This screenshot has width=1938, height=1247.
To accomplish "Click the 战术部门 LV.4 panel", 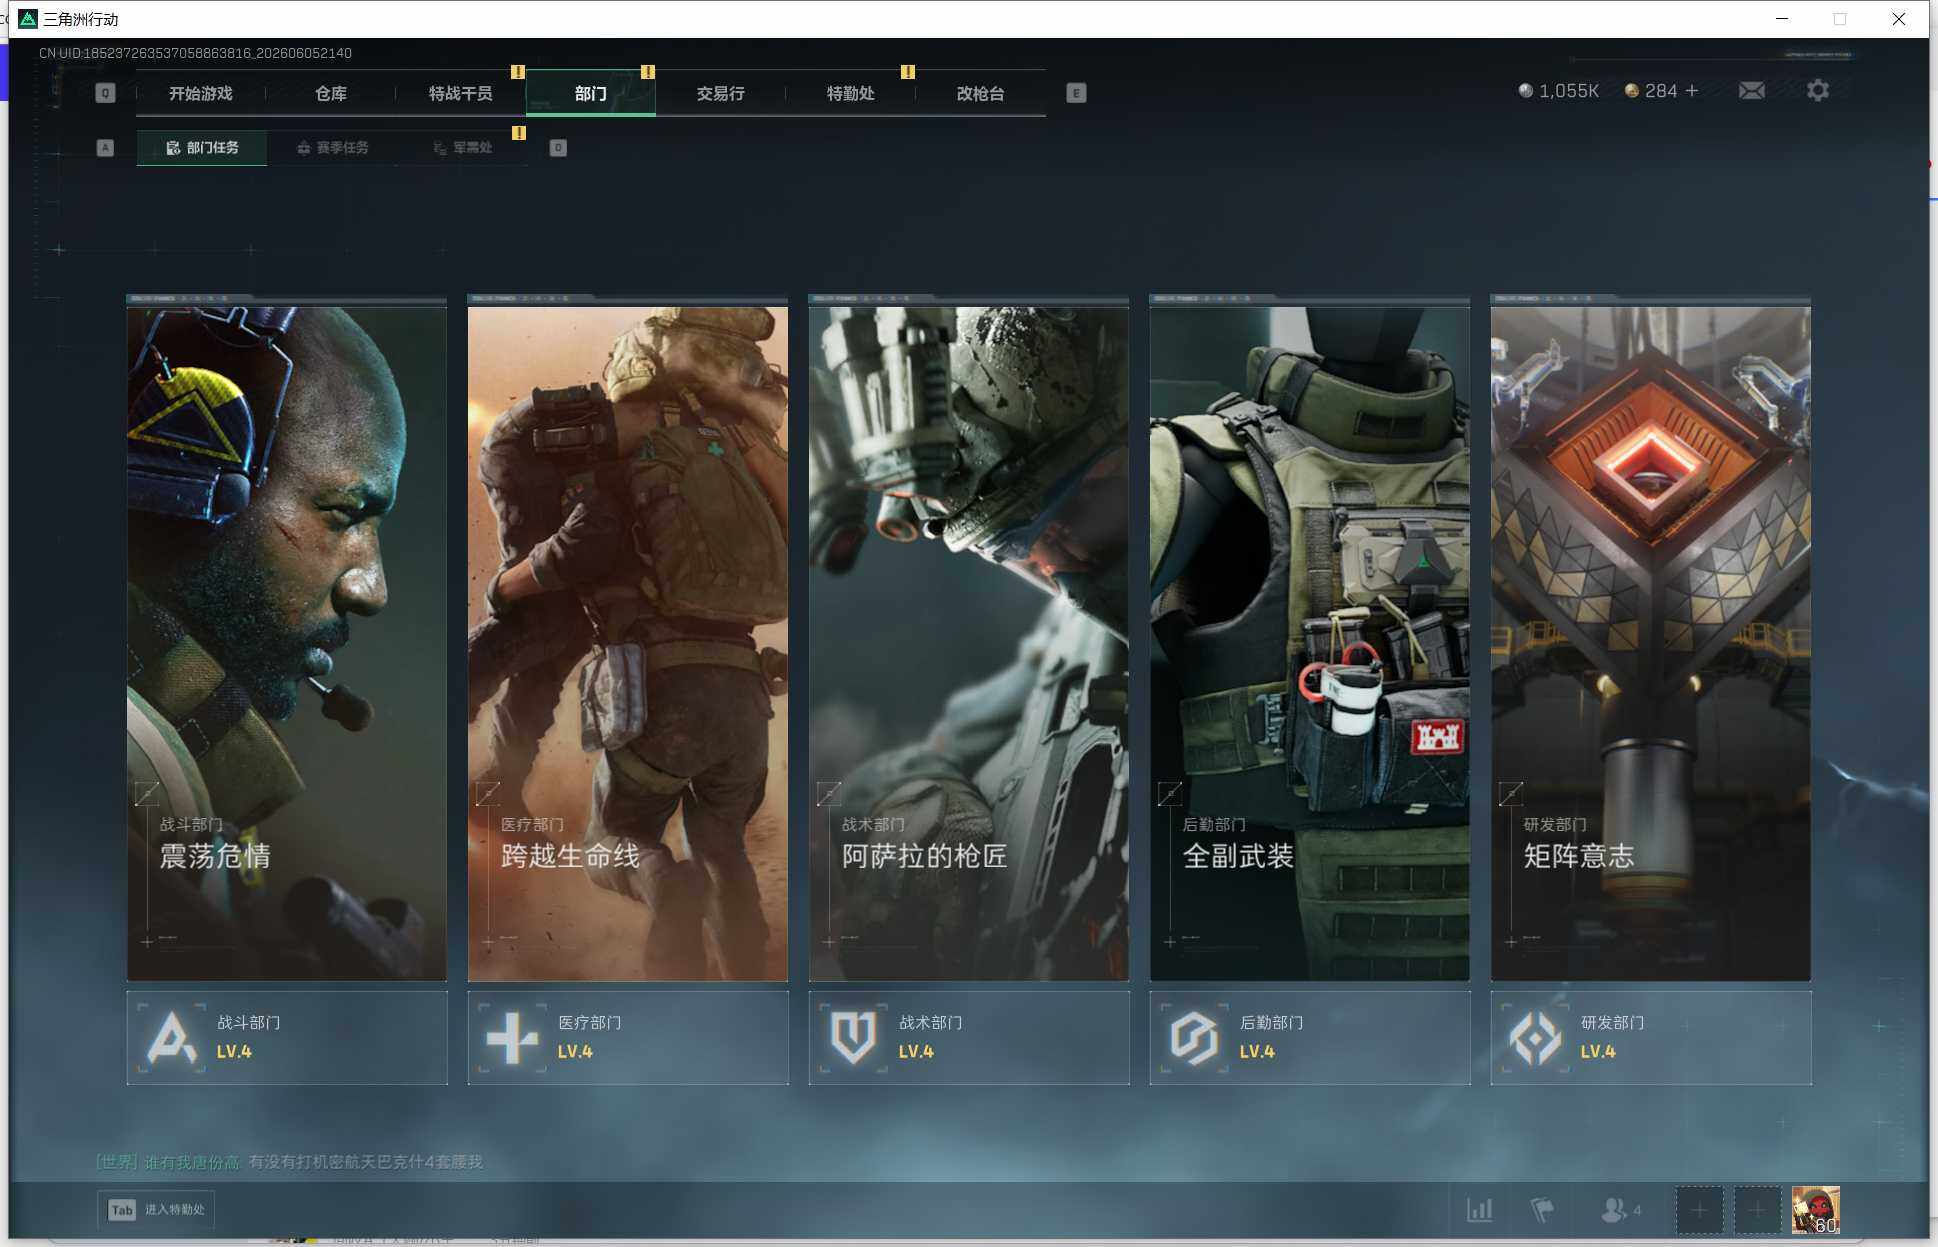I will point(969,1037).
